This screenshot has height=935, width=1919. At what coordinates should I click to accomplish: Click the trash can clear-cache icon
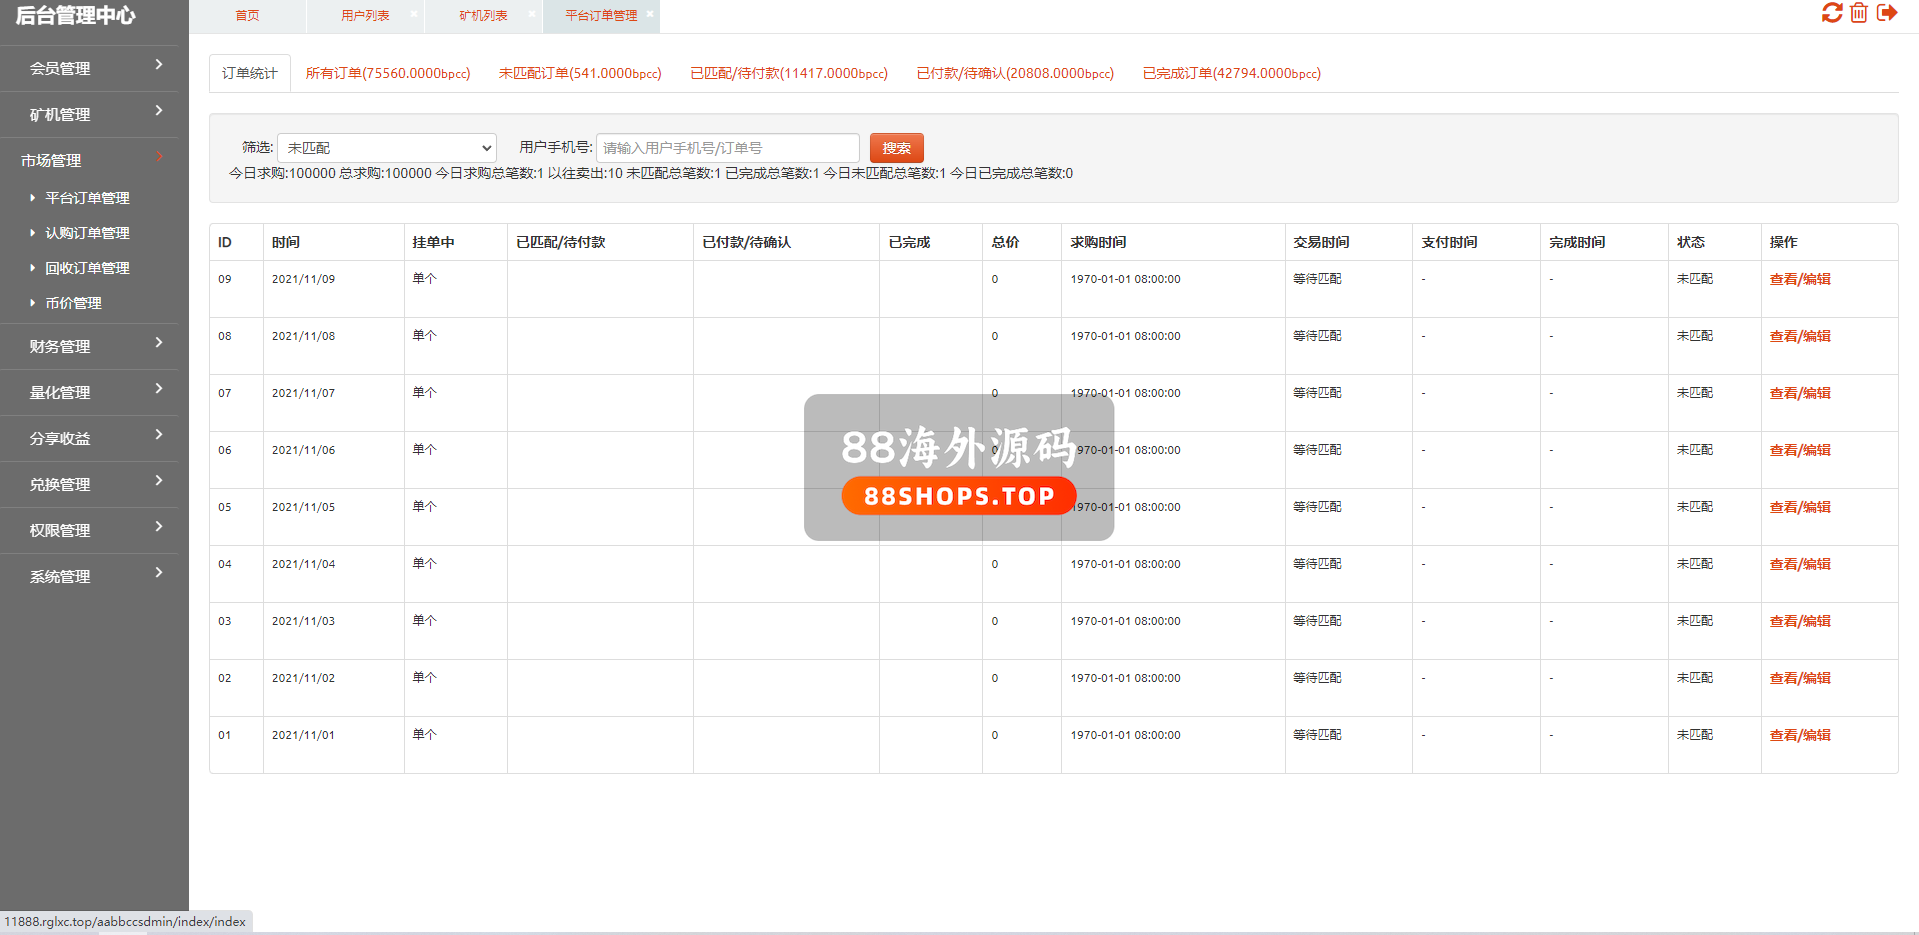pos(1859,13)
